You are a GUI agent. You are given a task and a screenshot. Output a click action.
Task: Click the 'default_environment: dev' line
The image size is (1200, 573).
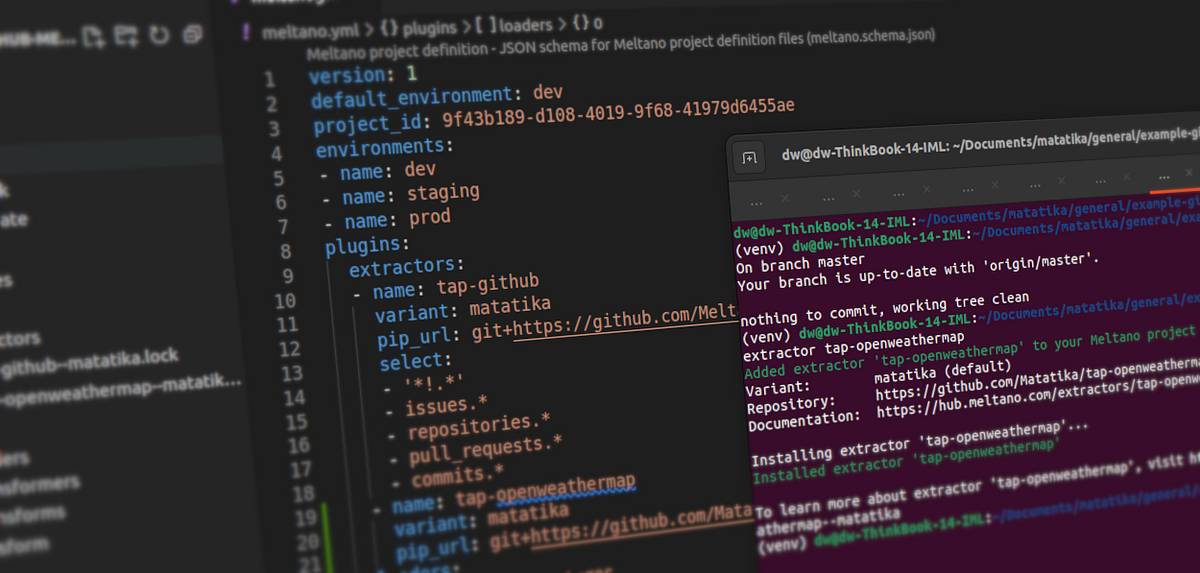437,95
